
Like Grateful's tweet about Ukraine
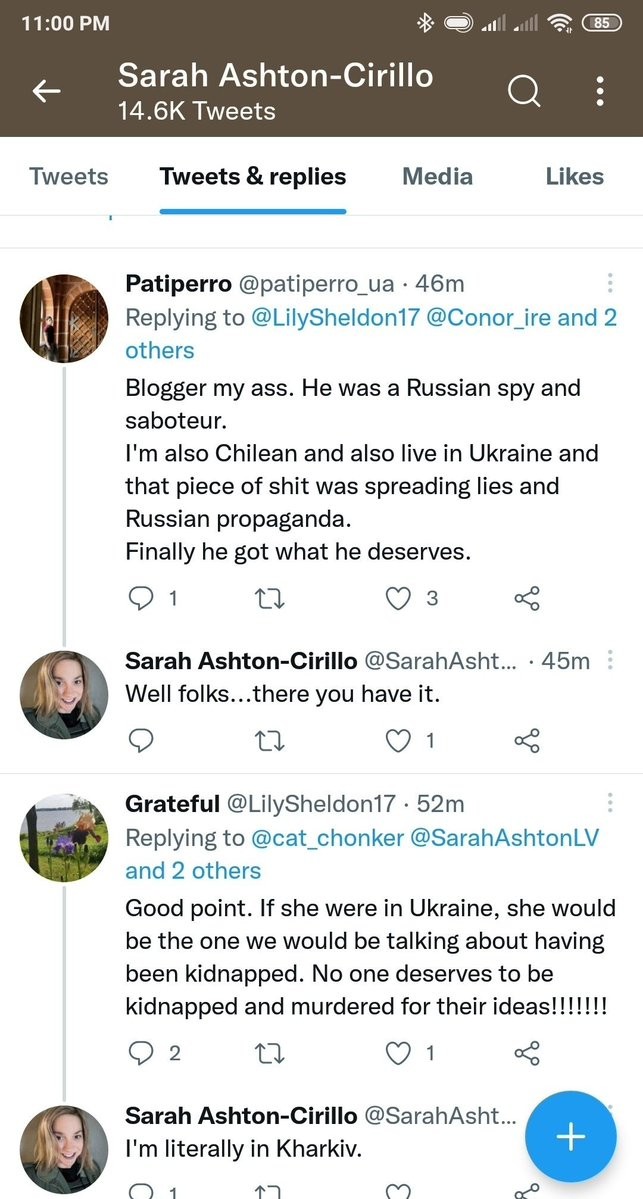pyautogui.click(x=399, y=1053)
